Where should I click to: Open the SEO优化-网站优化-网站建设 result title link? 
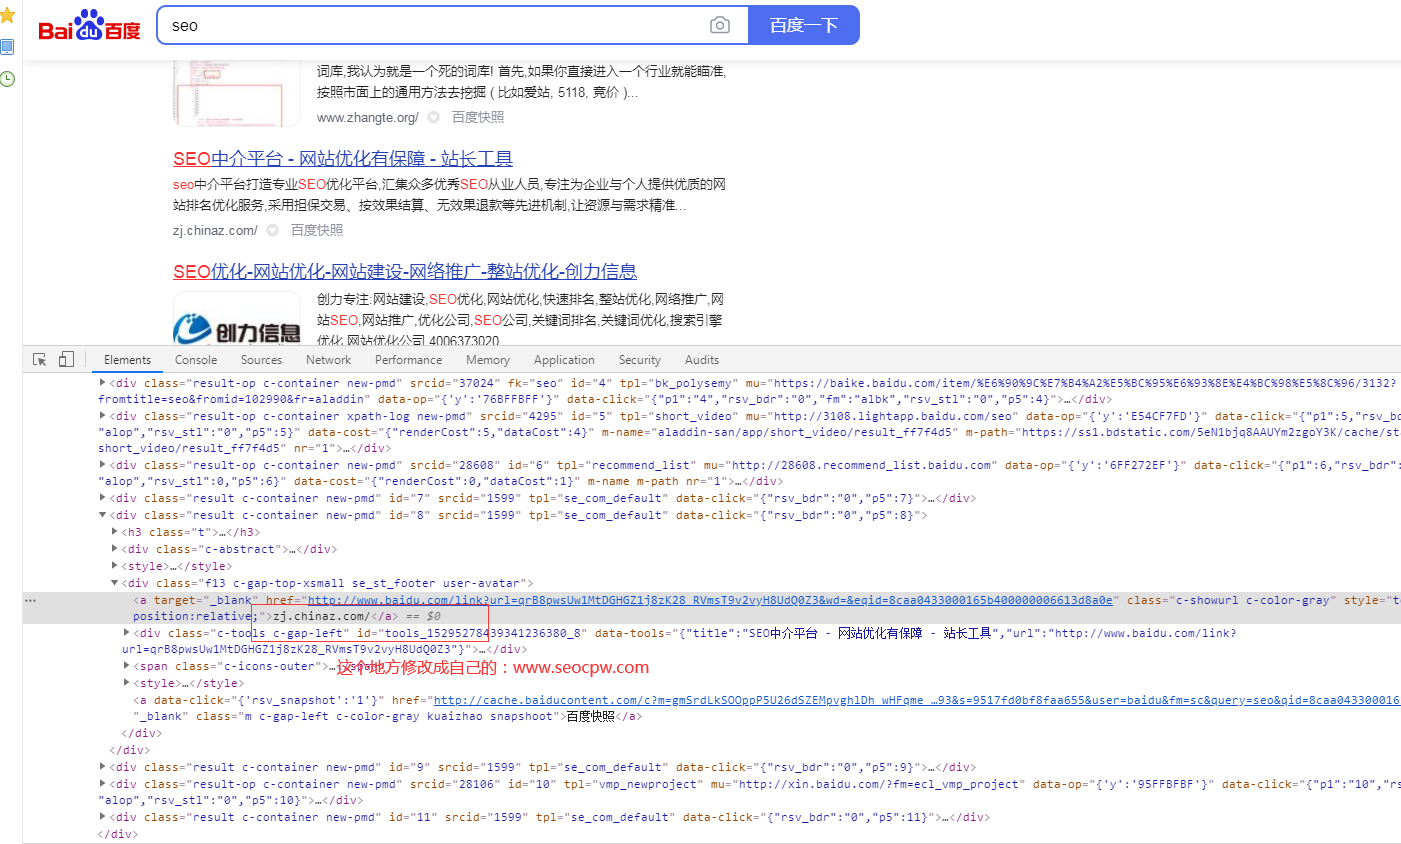click(x=405, y=272)
